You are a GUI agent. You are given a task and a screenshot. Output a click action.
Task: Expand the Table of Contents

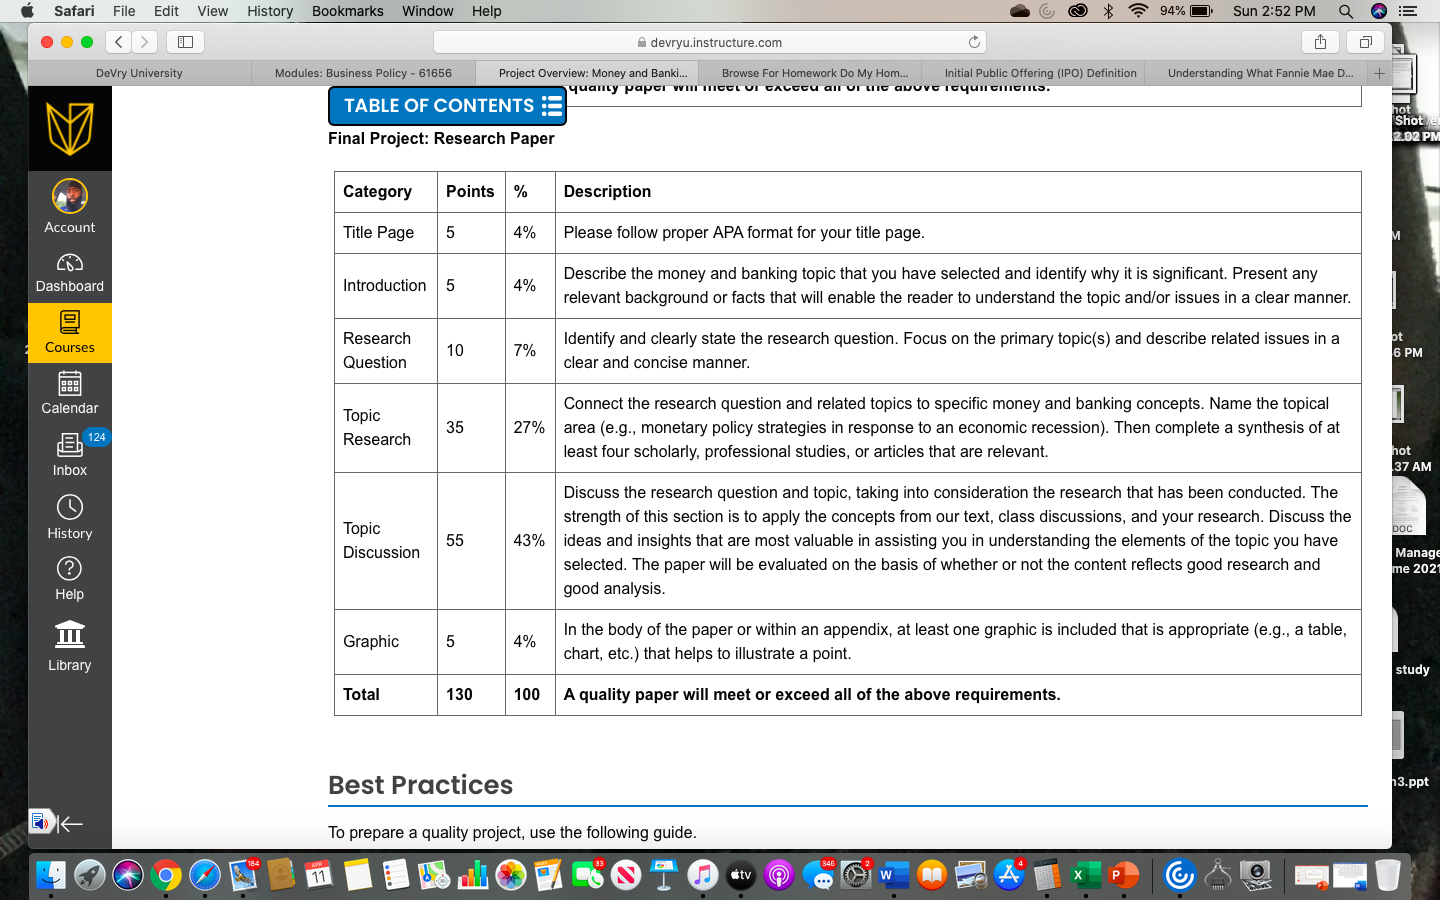tap(447, 106)
